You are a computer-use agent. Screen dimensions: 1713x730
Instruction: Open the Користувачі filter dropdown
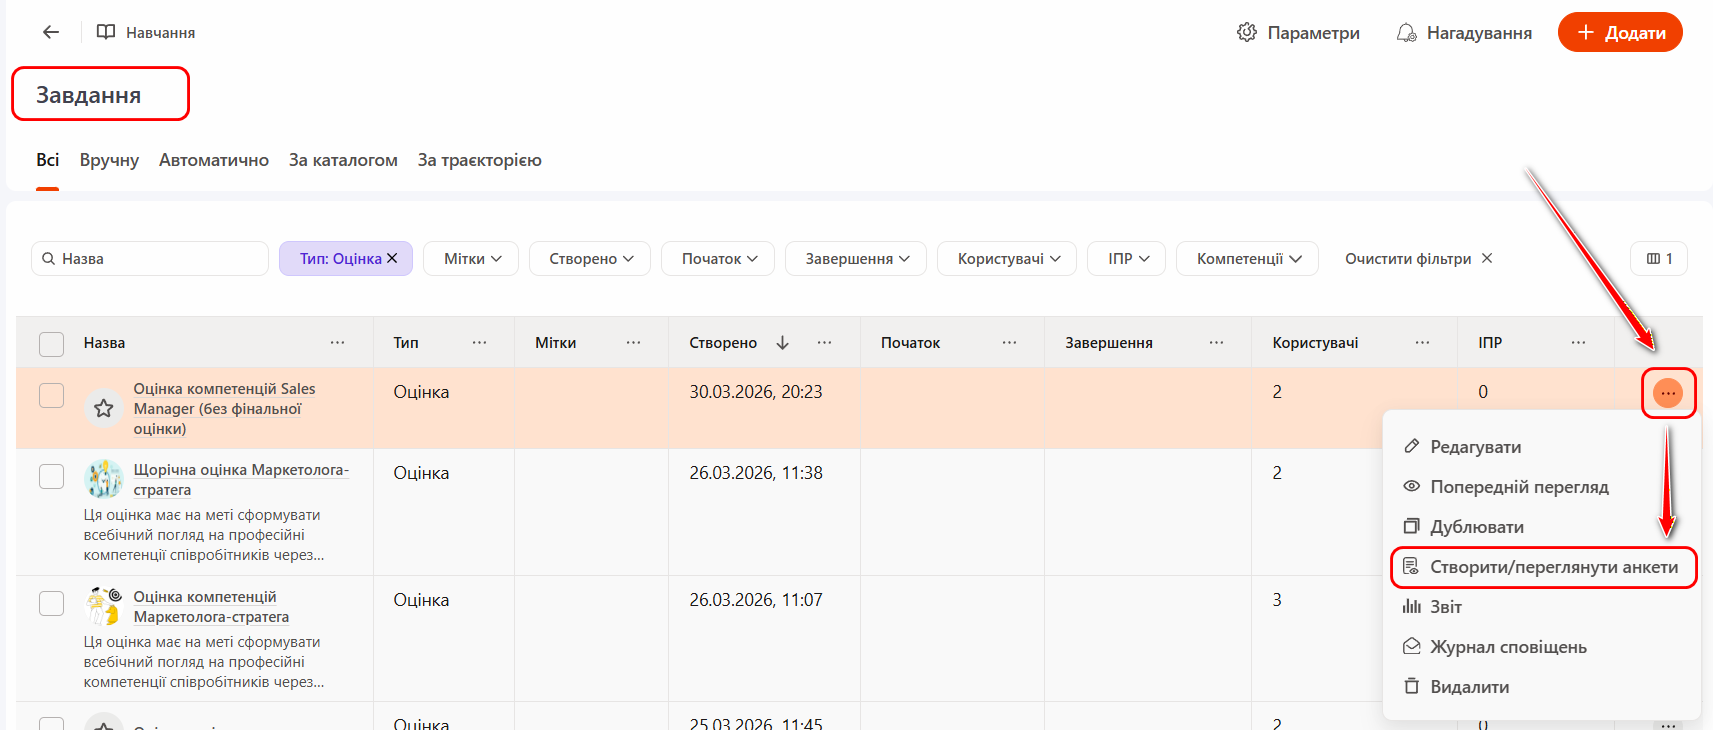coord(1007,259)
